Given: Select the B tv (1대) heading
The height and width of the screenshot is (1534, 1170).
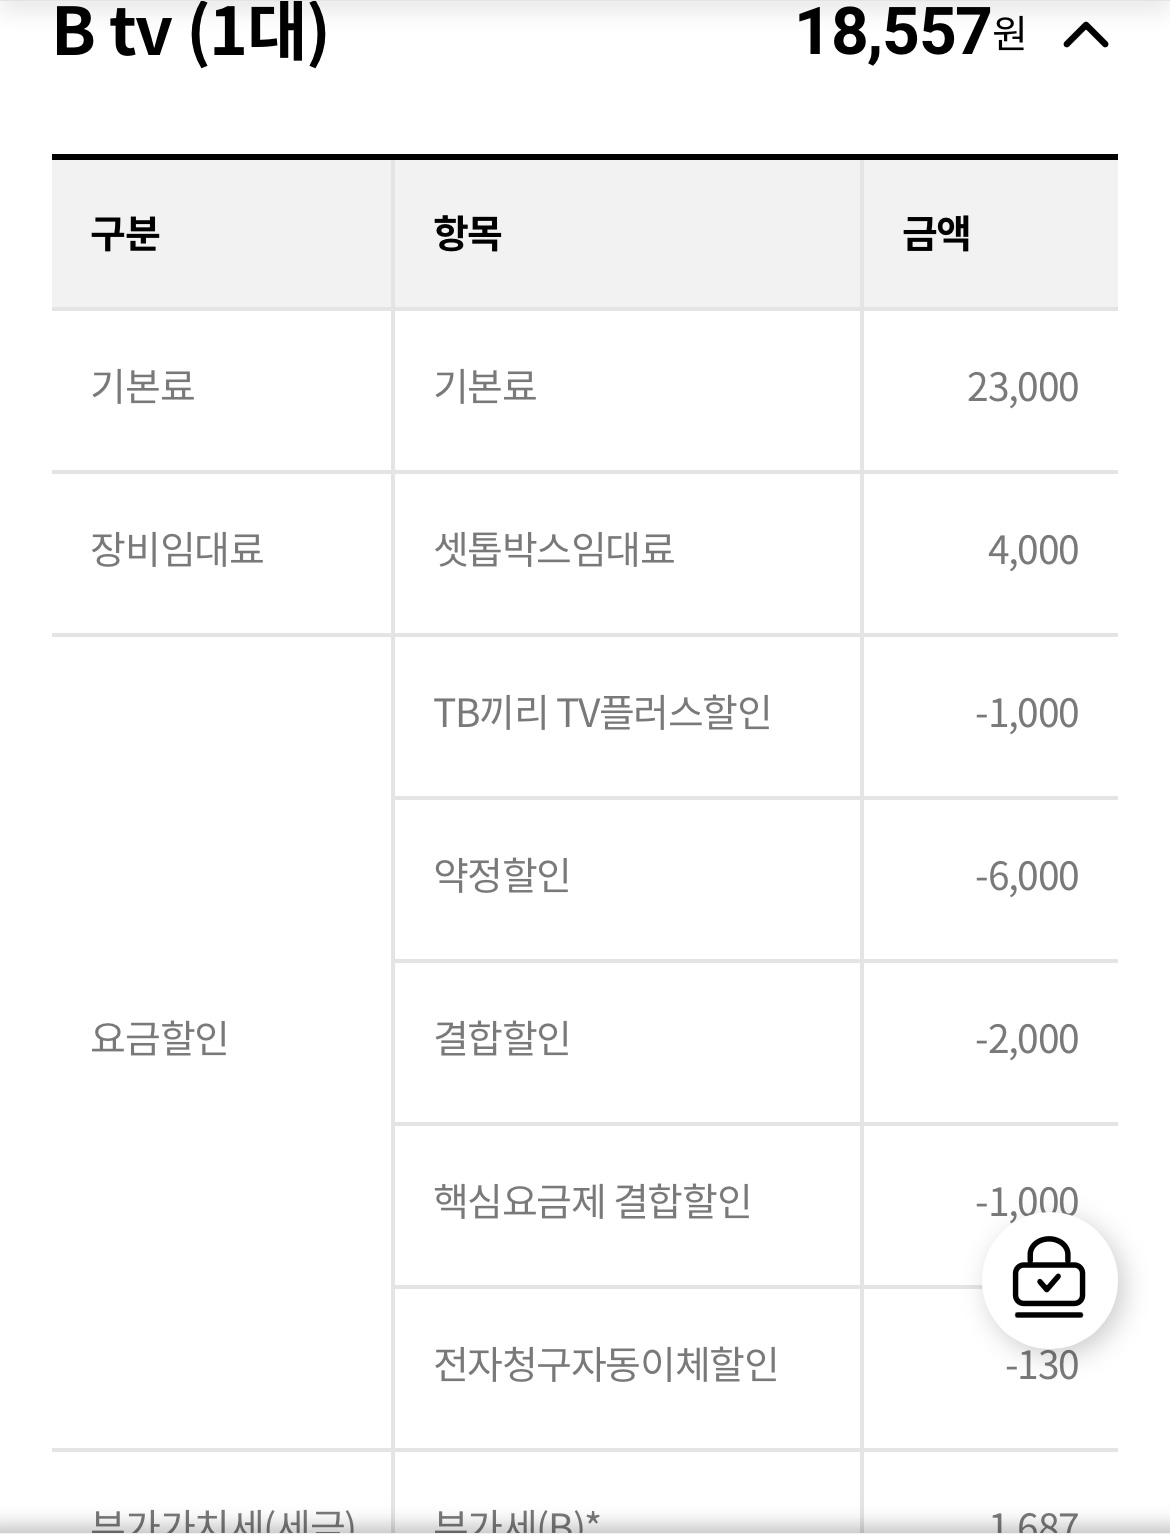Looking at the screenshot, I should click(190, 31).
